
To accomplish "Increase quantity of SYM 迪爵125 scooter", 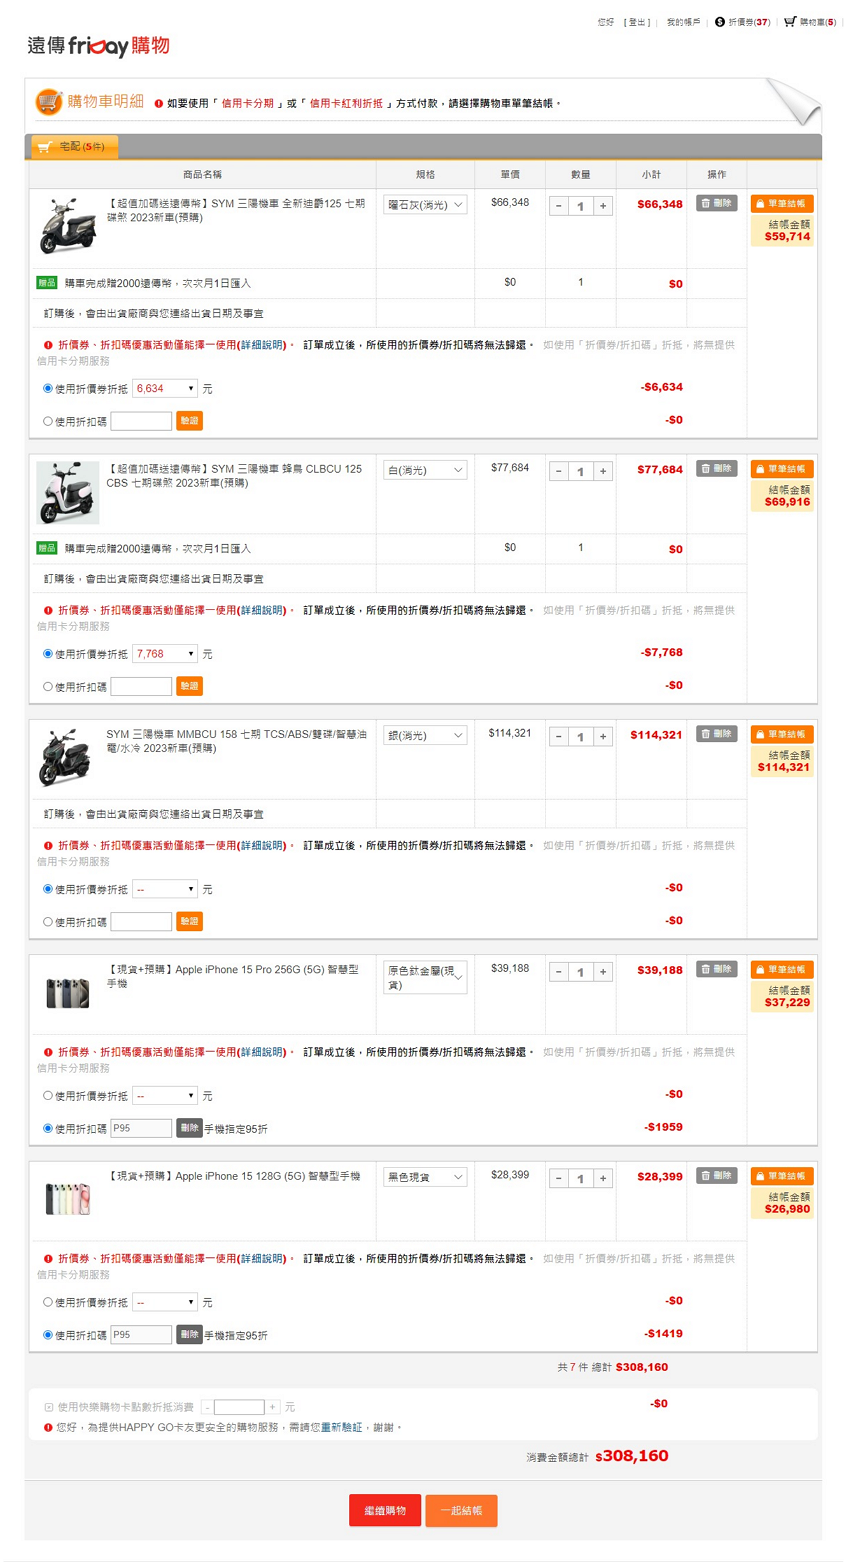I will (x=603, y=206).
